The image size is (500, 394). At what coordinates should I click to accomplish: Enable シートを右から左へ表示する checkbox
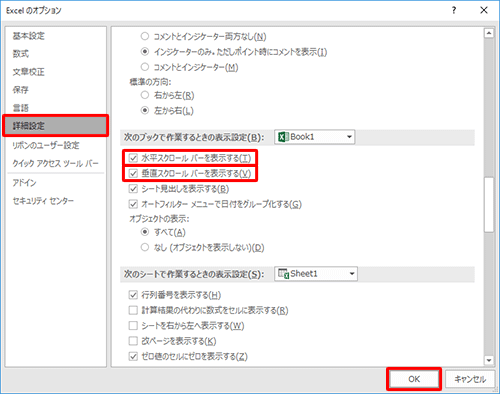pos(133,326)
